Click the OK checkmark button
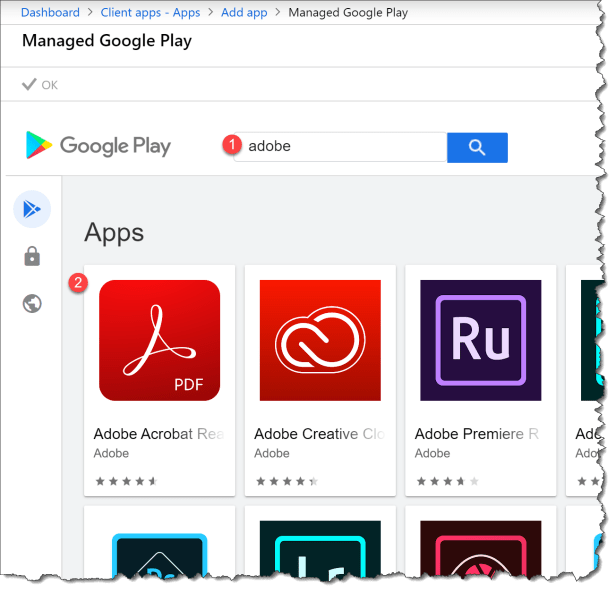Viewport: 616px width, 592px height. click(x=40, y=85)
